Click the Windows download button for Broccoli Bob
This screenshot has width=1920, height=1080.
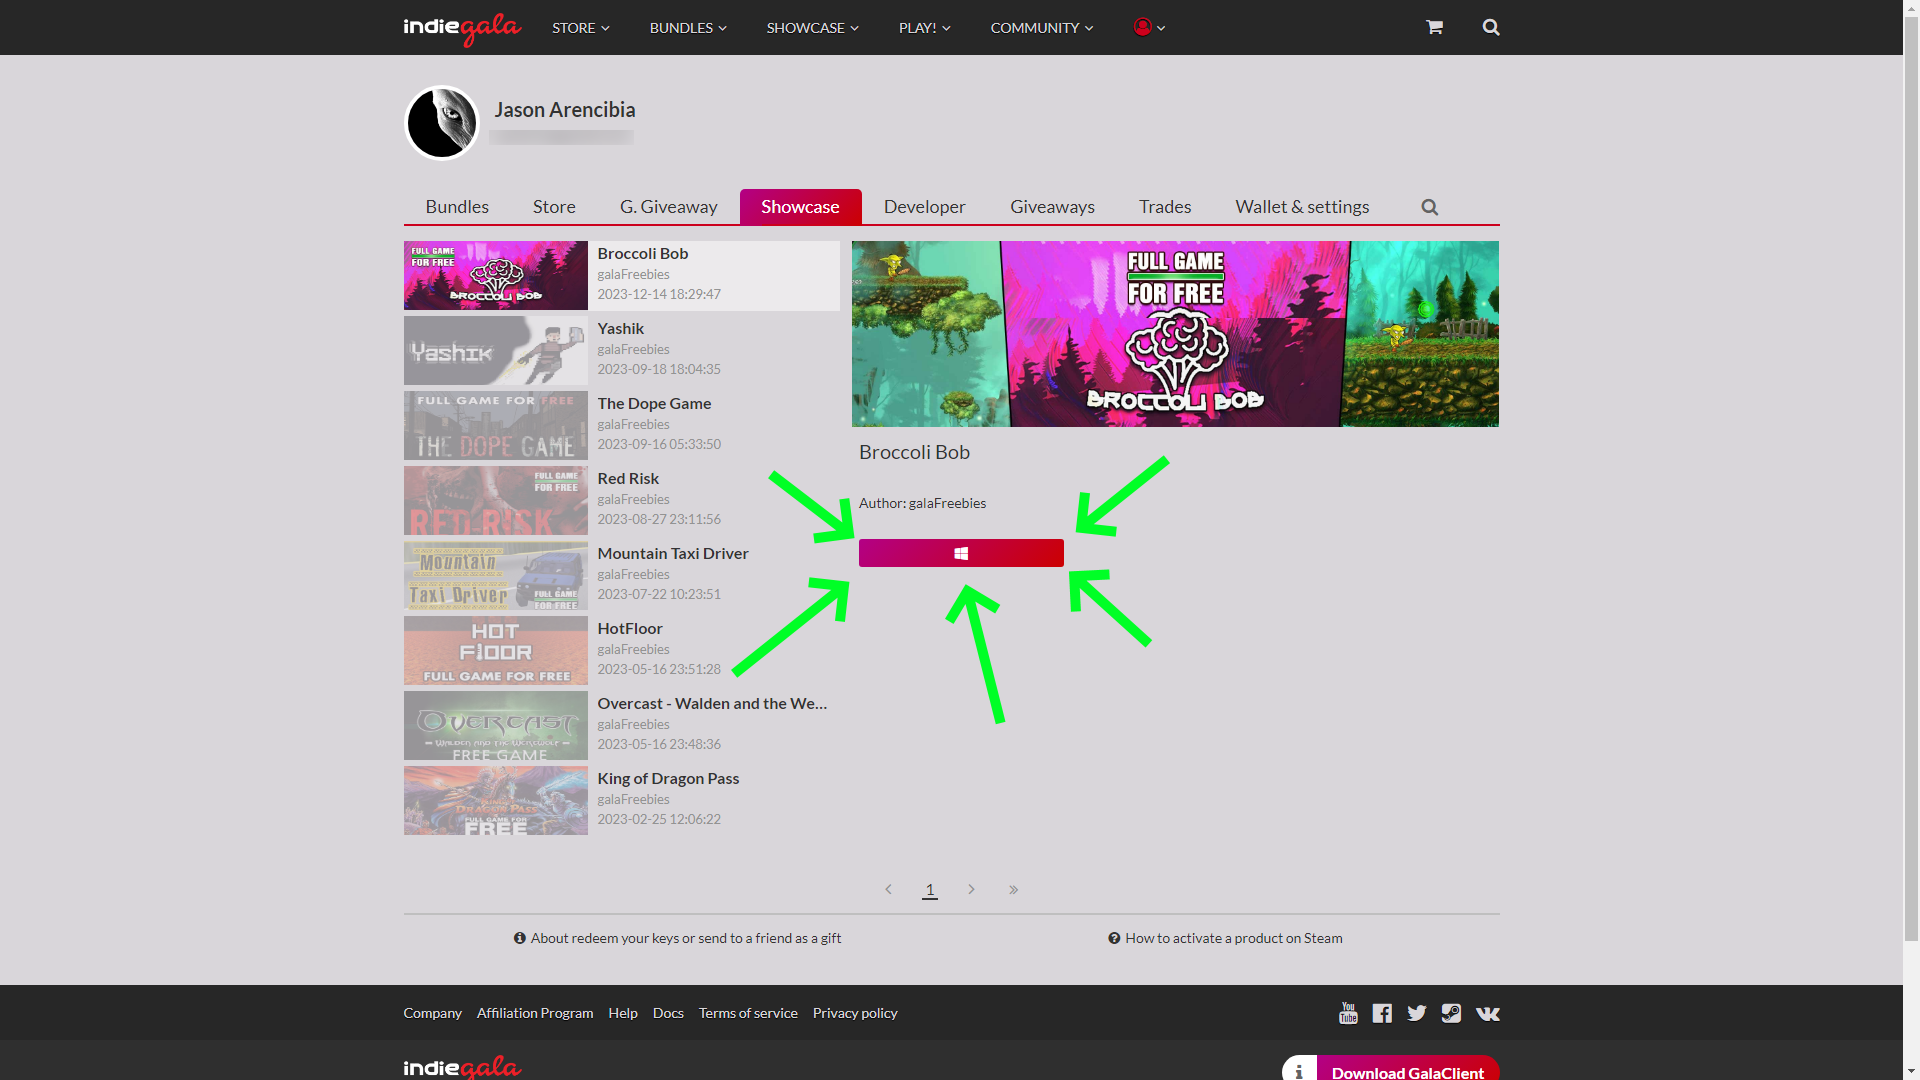pos(961,553)
